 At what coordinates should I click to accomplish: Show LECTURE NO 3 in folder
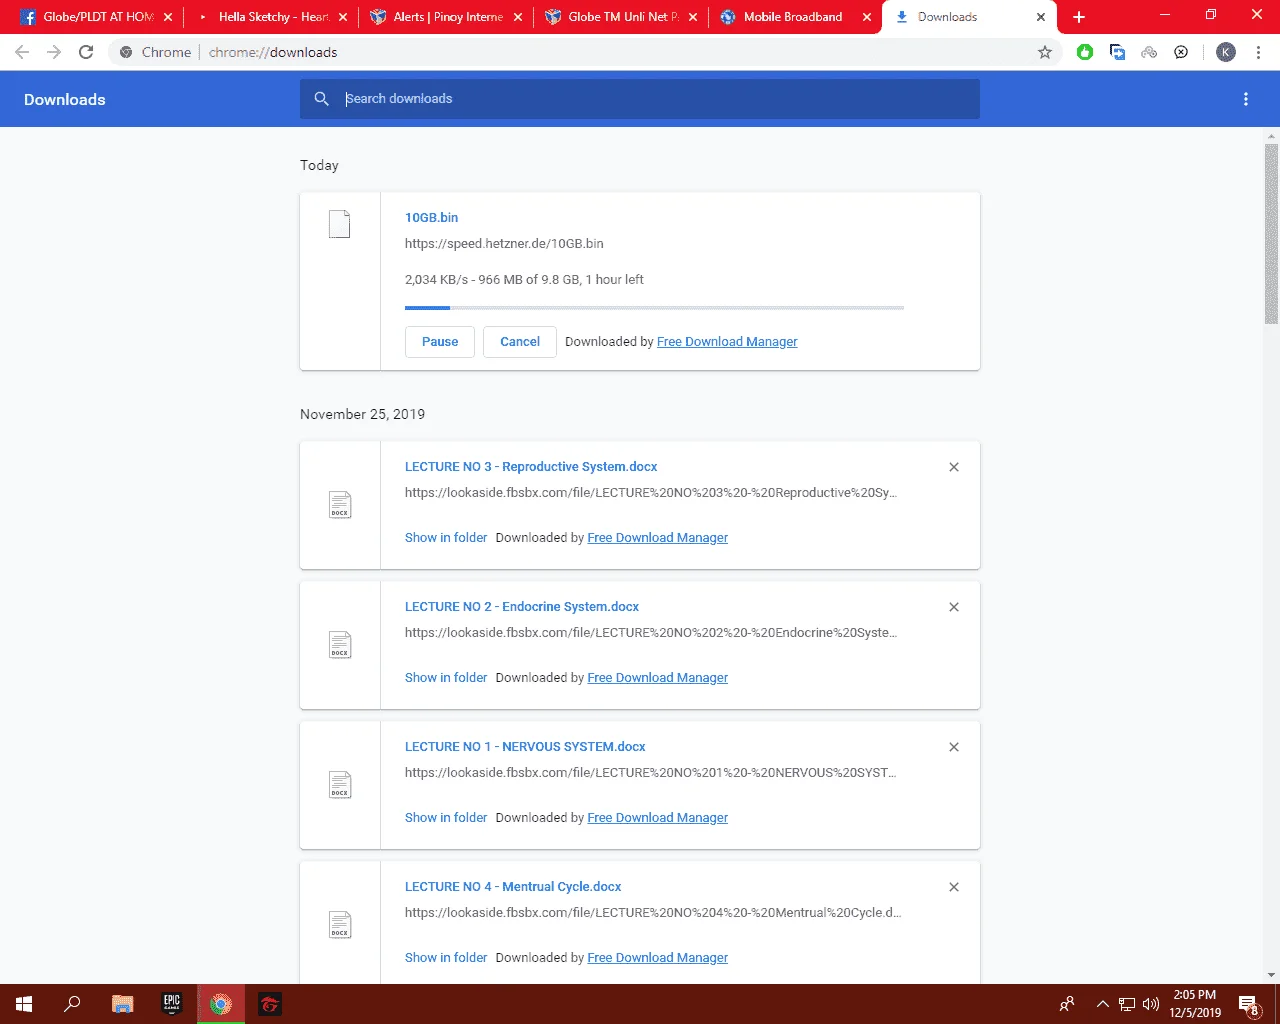tap(446, 538)
